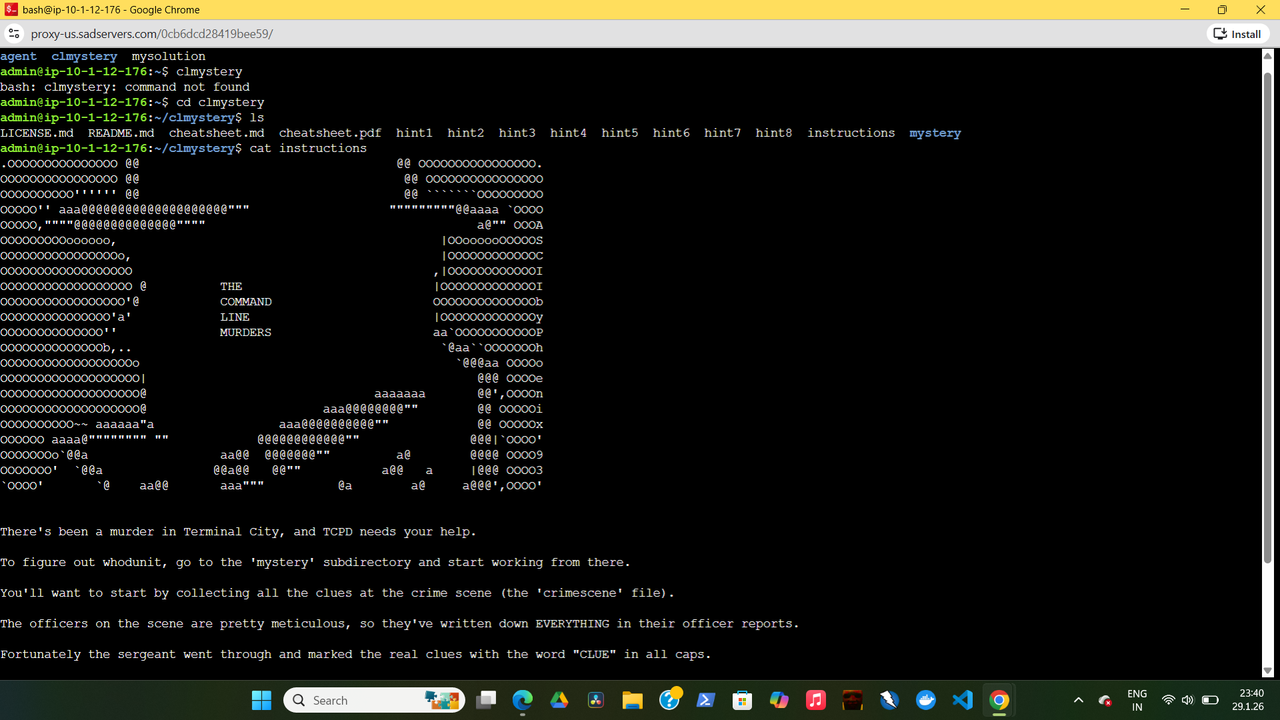The height and width of the screenshot is (720, 1280).
Task: Click 'LICENSE.md' in the ls listing
Action: (x=37, y=133)
